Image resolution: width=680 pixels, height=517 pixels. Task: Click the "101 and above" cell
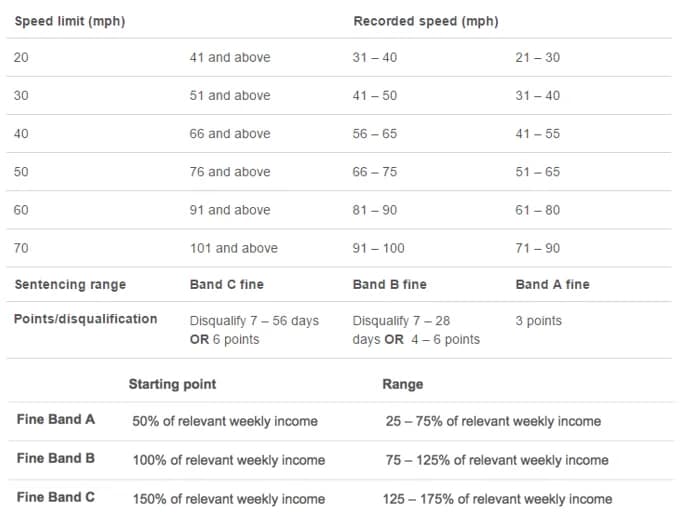click(x=234, y=248)
